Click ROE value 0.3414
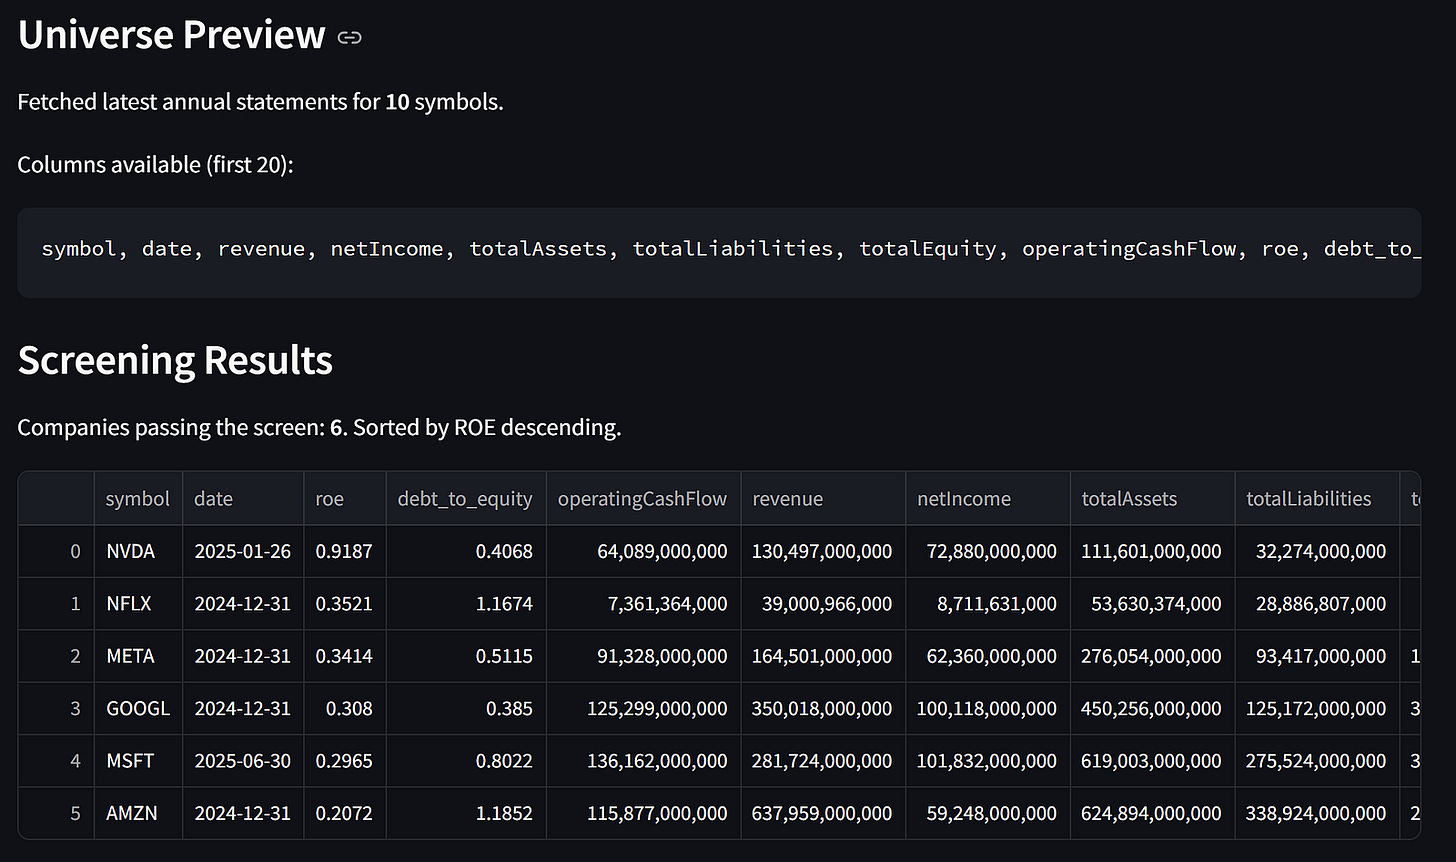 coord(344,656)
